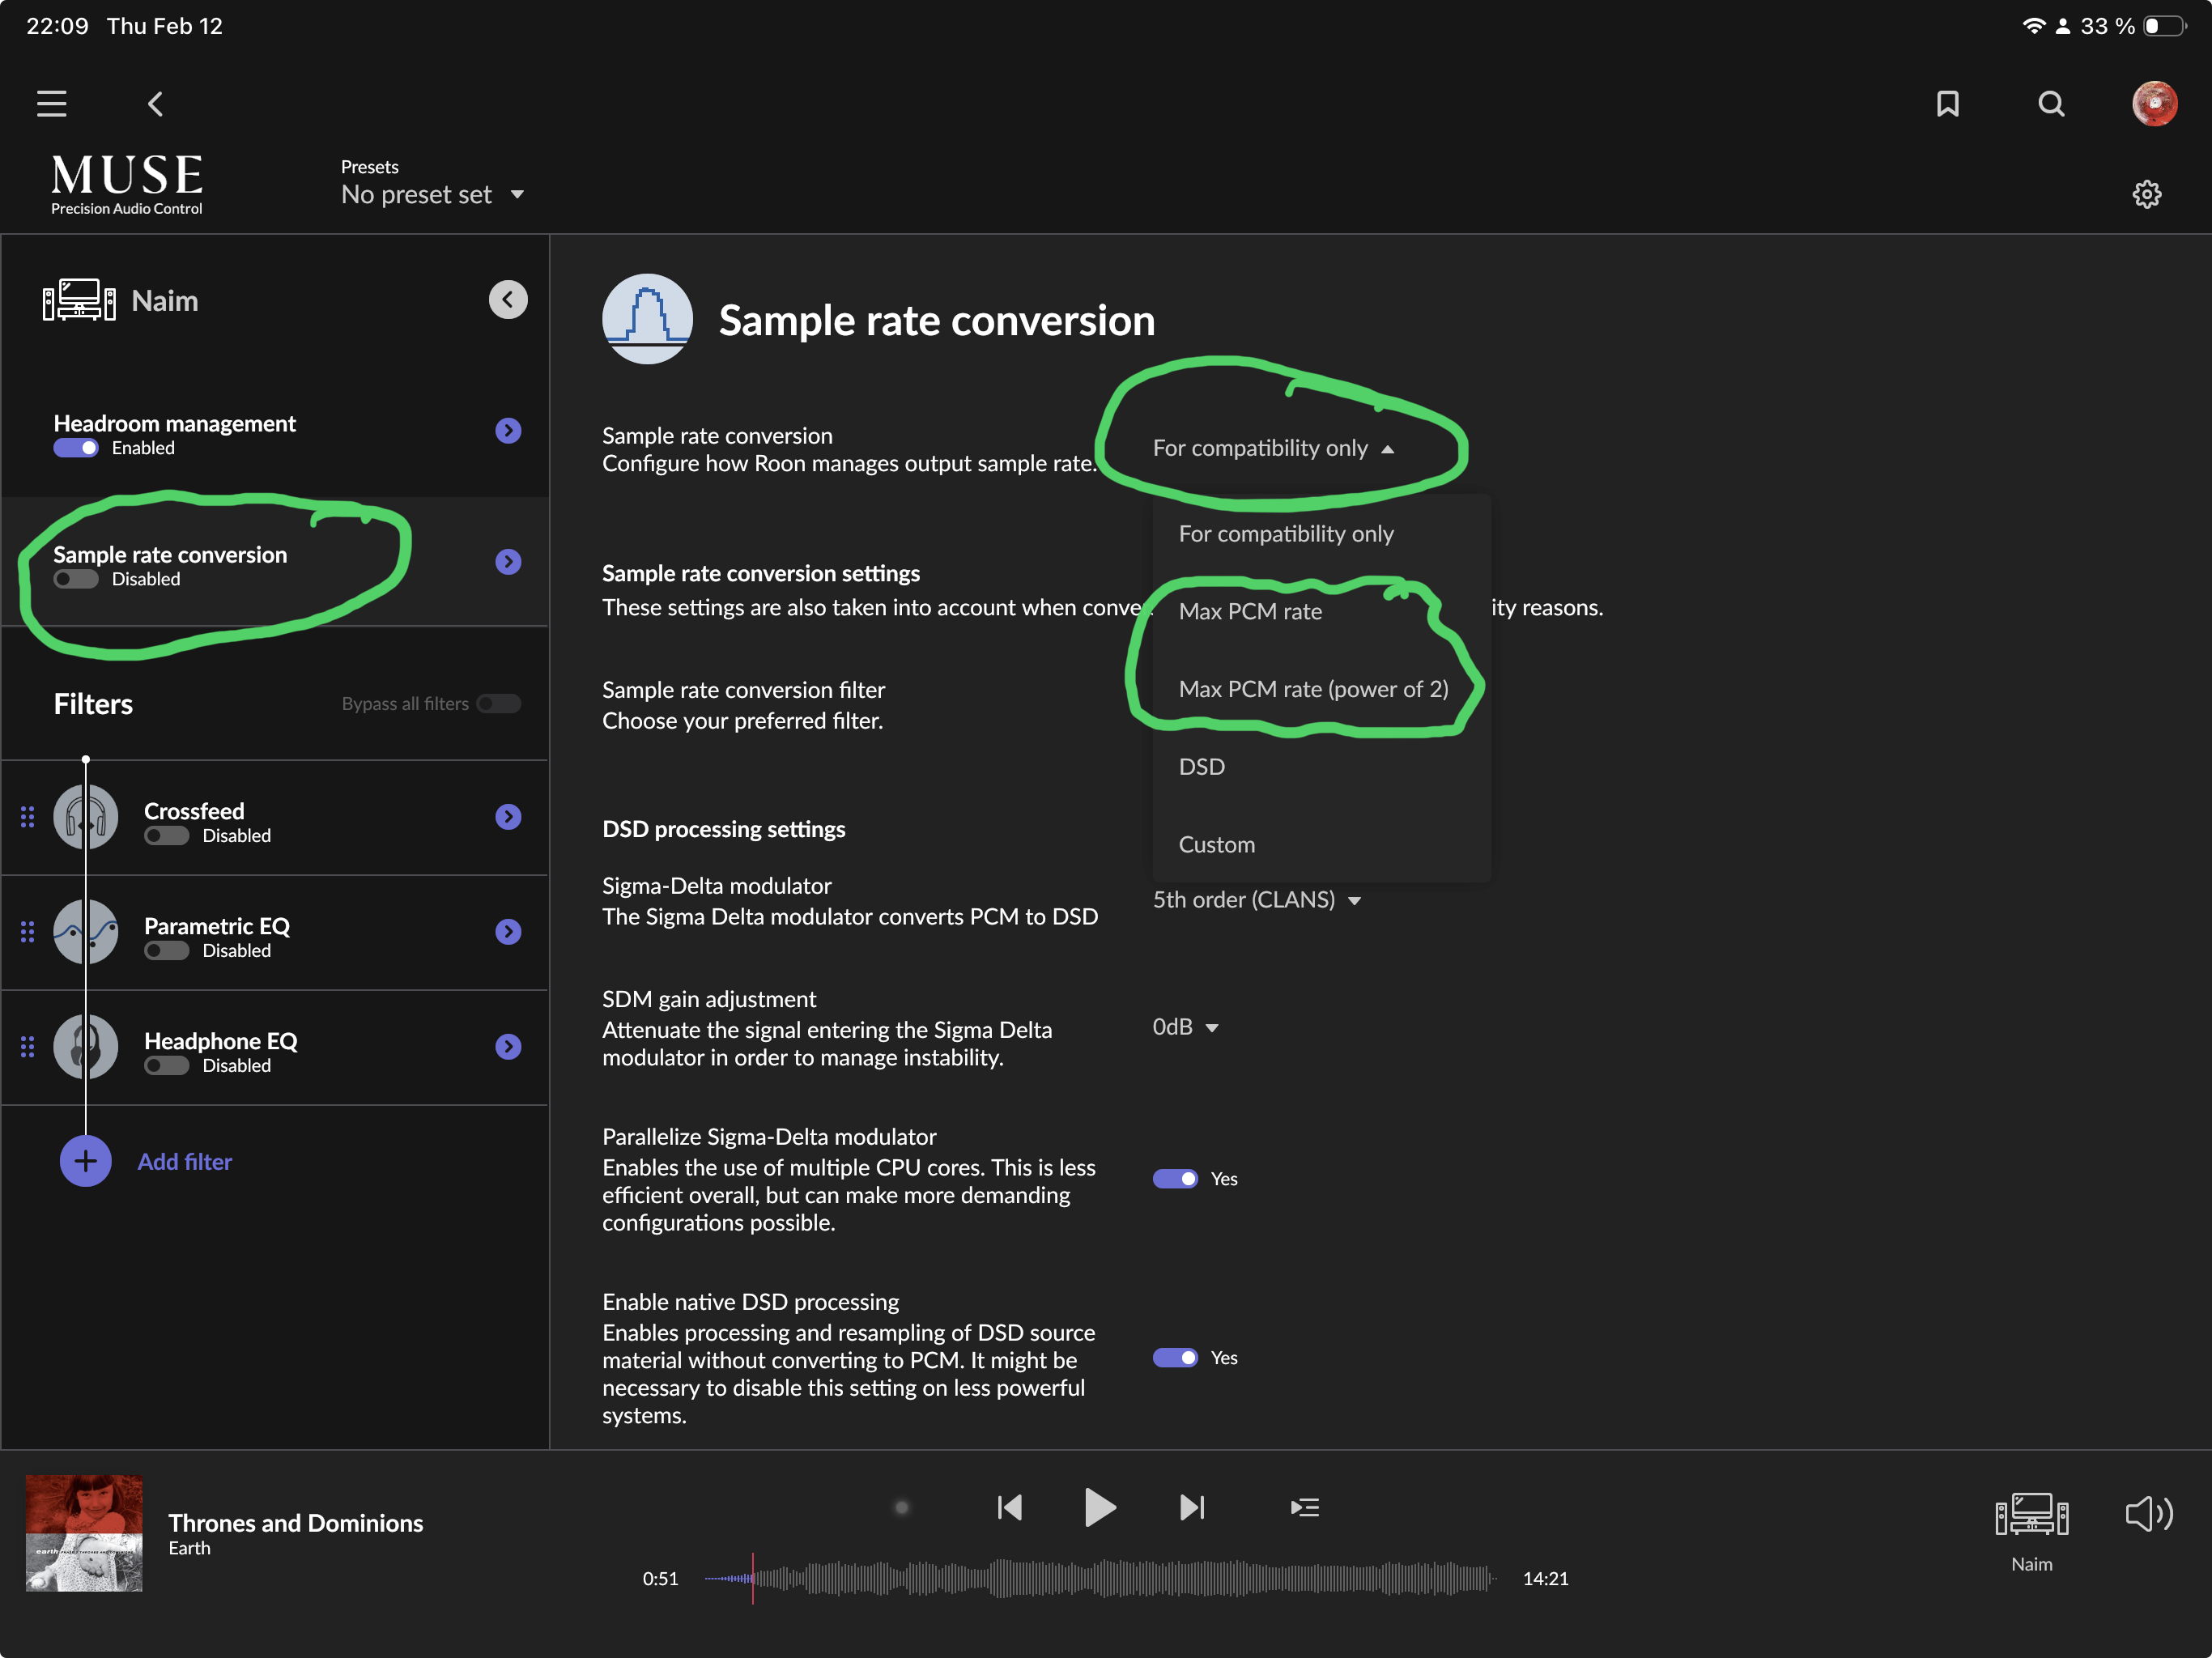Open the bookmarks icon

pyautogui.click(x=1947, y=103)
